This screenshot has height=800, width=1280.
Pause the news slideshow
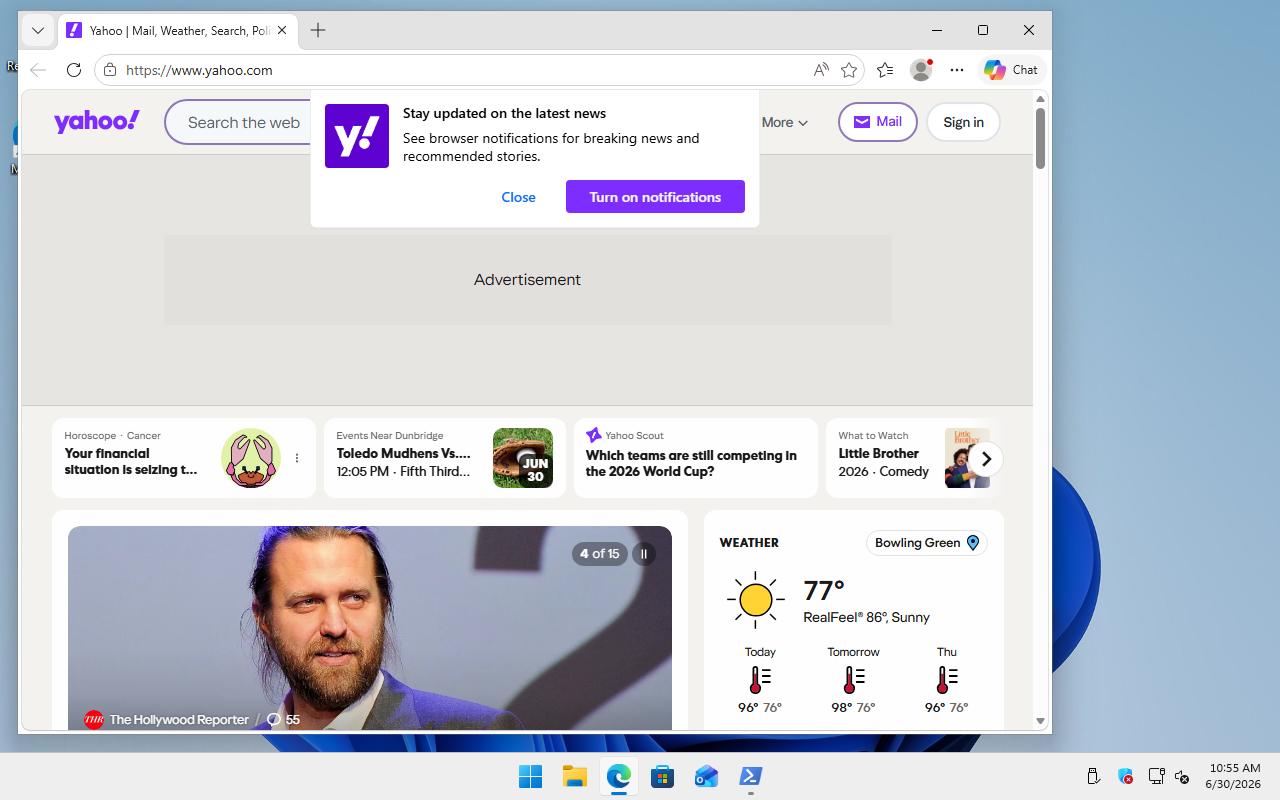click(x=644, y=553)
